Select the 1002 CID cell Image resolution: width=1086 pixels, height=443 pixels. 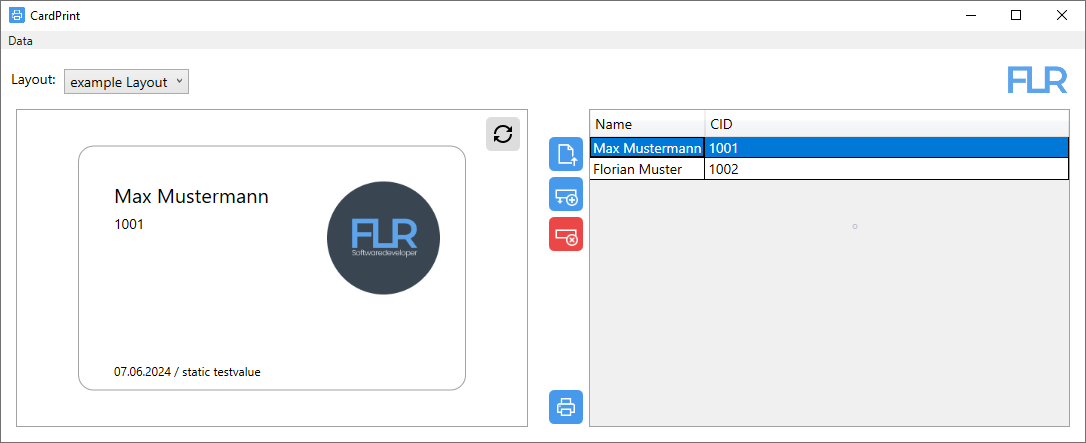pyautogui.click(x=887, y=170)
